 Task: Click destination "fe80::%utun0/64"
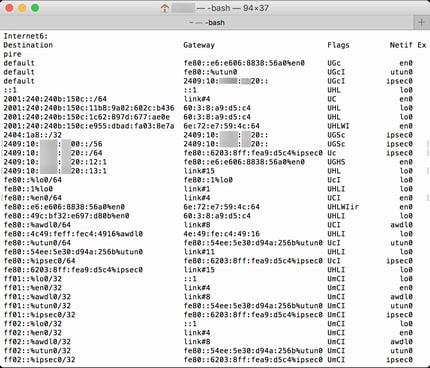(x=37, y=243)
